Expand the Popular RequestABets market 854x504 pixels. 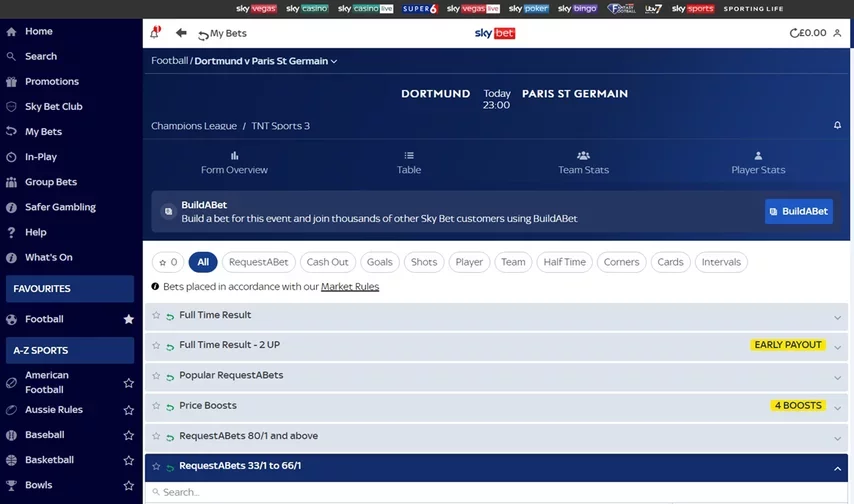pyautogui.click(x=837, y=378)
